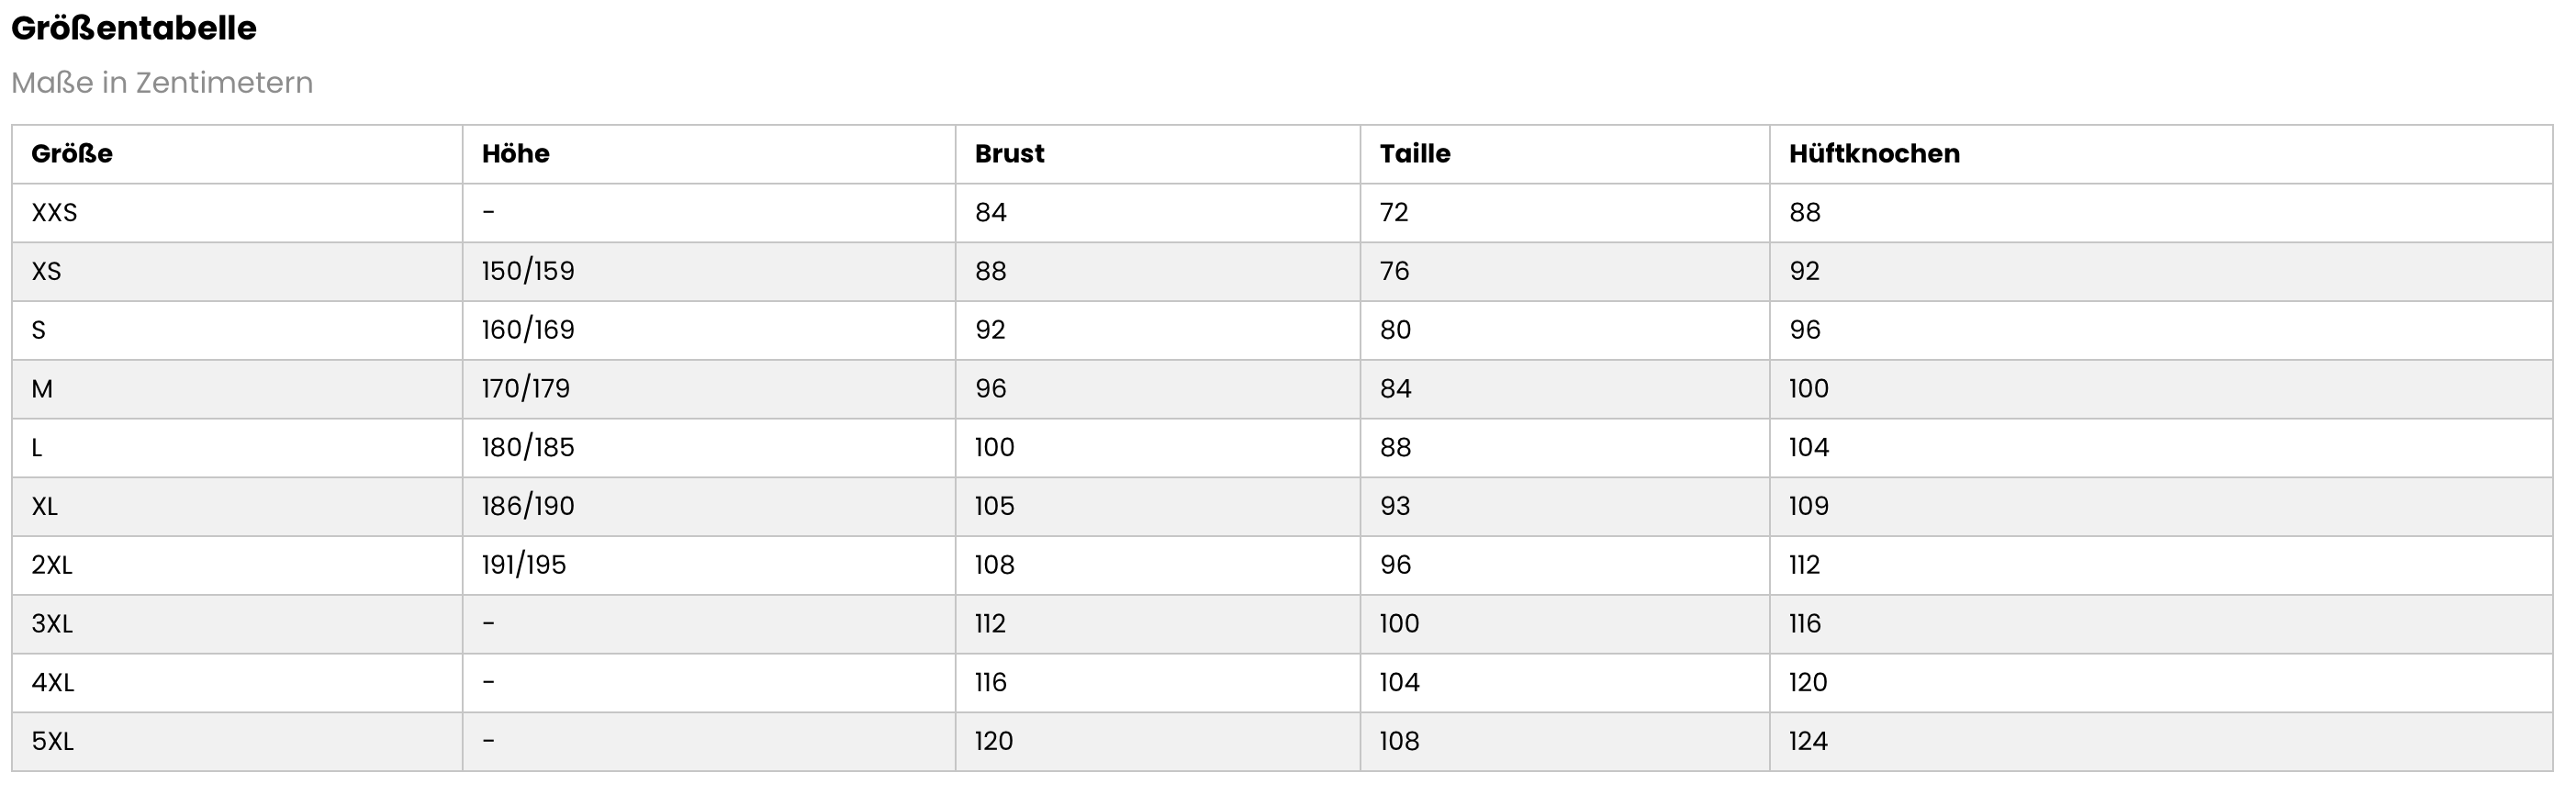Viewport: 2576px width, 795px height.
Task: Click the XXS size row label
Action: pyautogui.click(x=54, y=212)
